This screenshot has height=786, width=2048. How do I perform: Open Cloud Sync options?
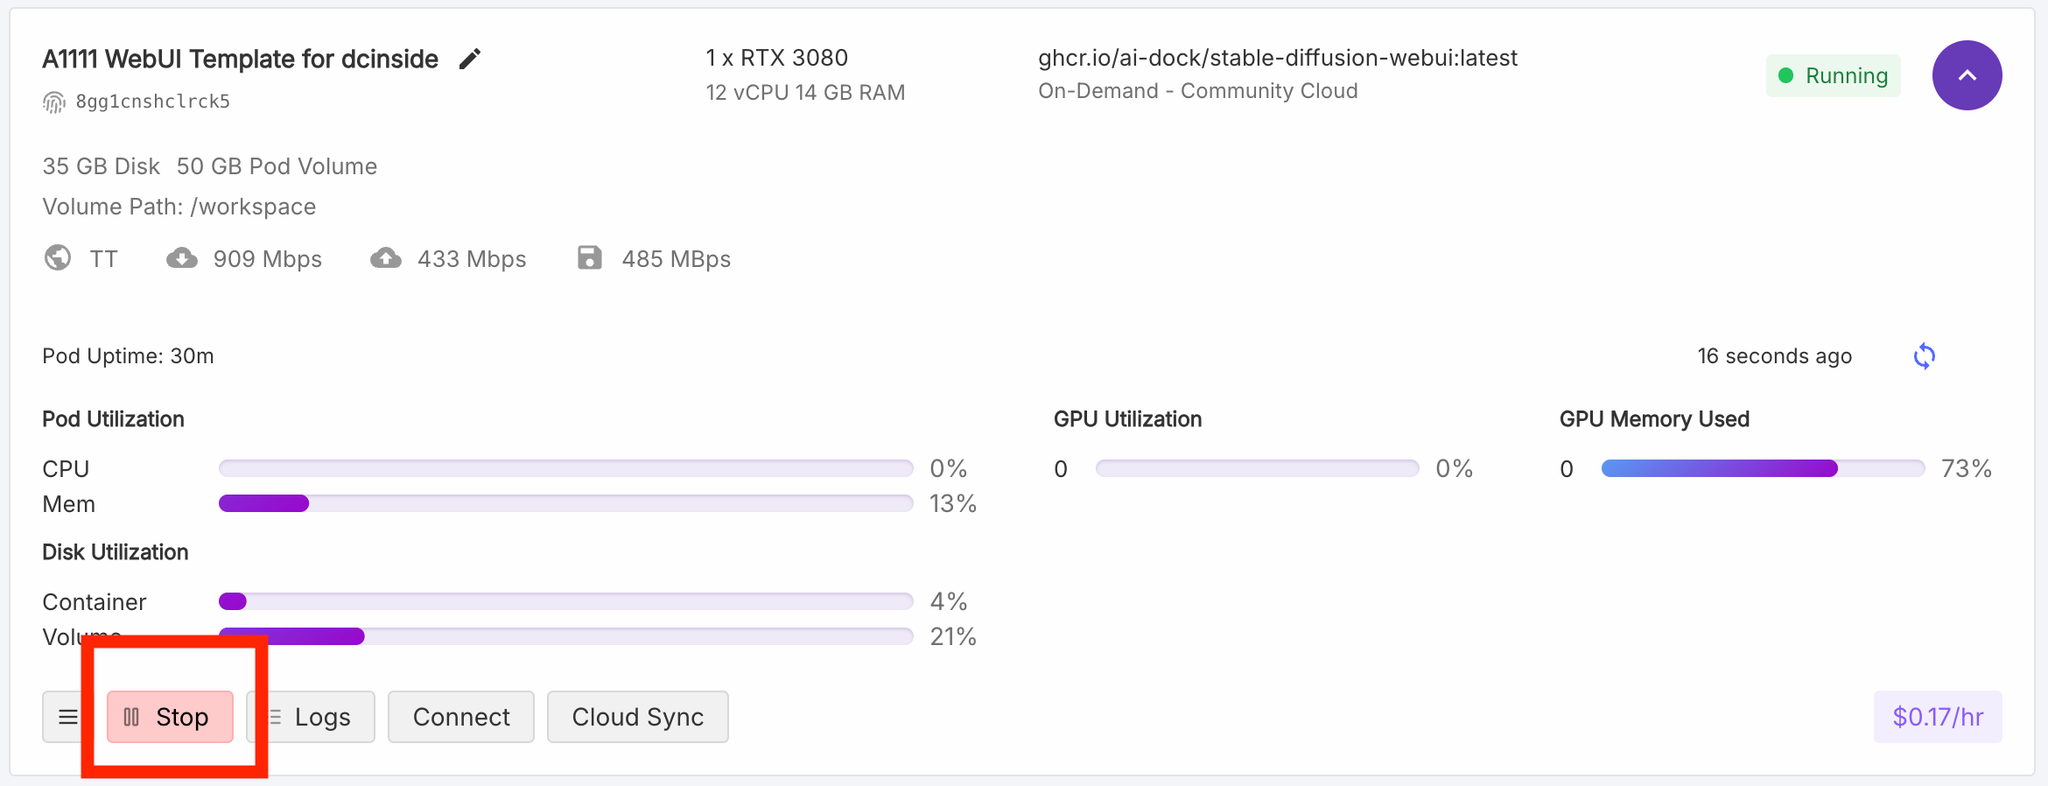638,717
